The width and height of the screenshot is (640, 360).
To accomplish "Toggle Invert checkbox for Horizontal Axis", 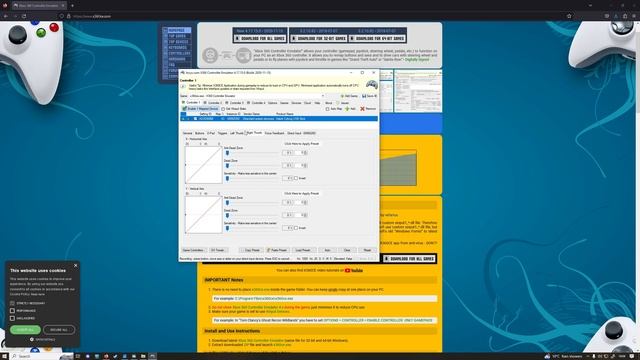I will click(x=296, y=178).
